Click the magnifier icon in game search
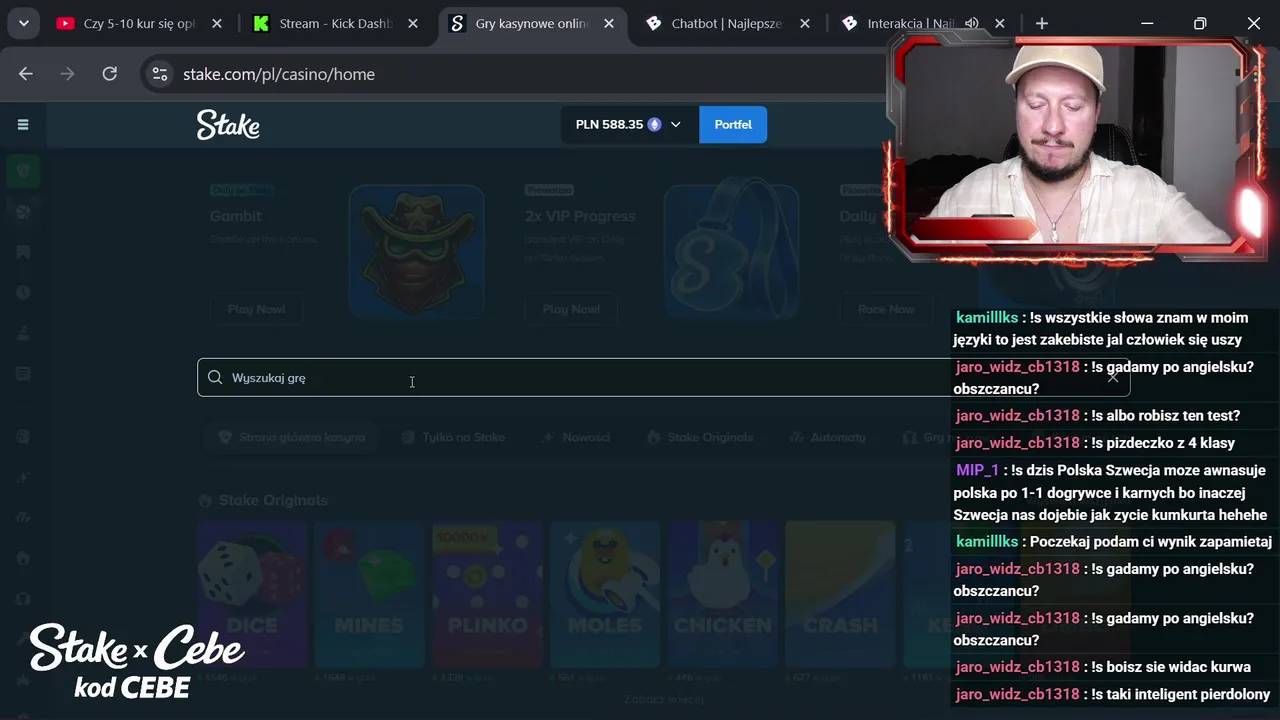This screenshot has width=1280, height=720. coord(215,378)
